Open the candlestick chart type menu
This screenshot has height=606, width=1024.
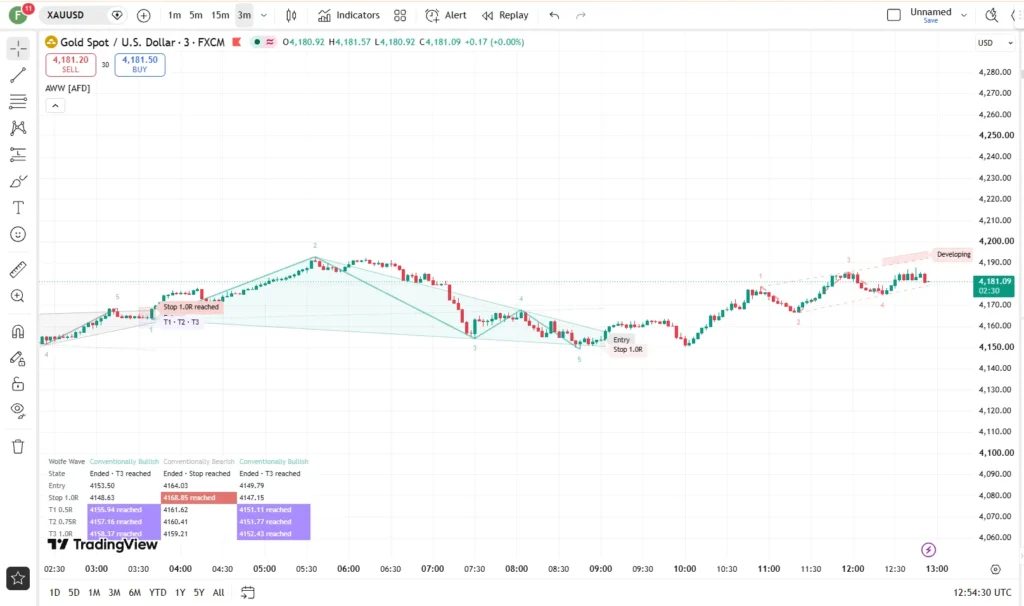[x=291, y=15]
